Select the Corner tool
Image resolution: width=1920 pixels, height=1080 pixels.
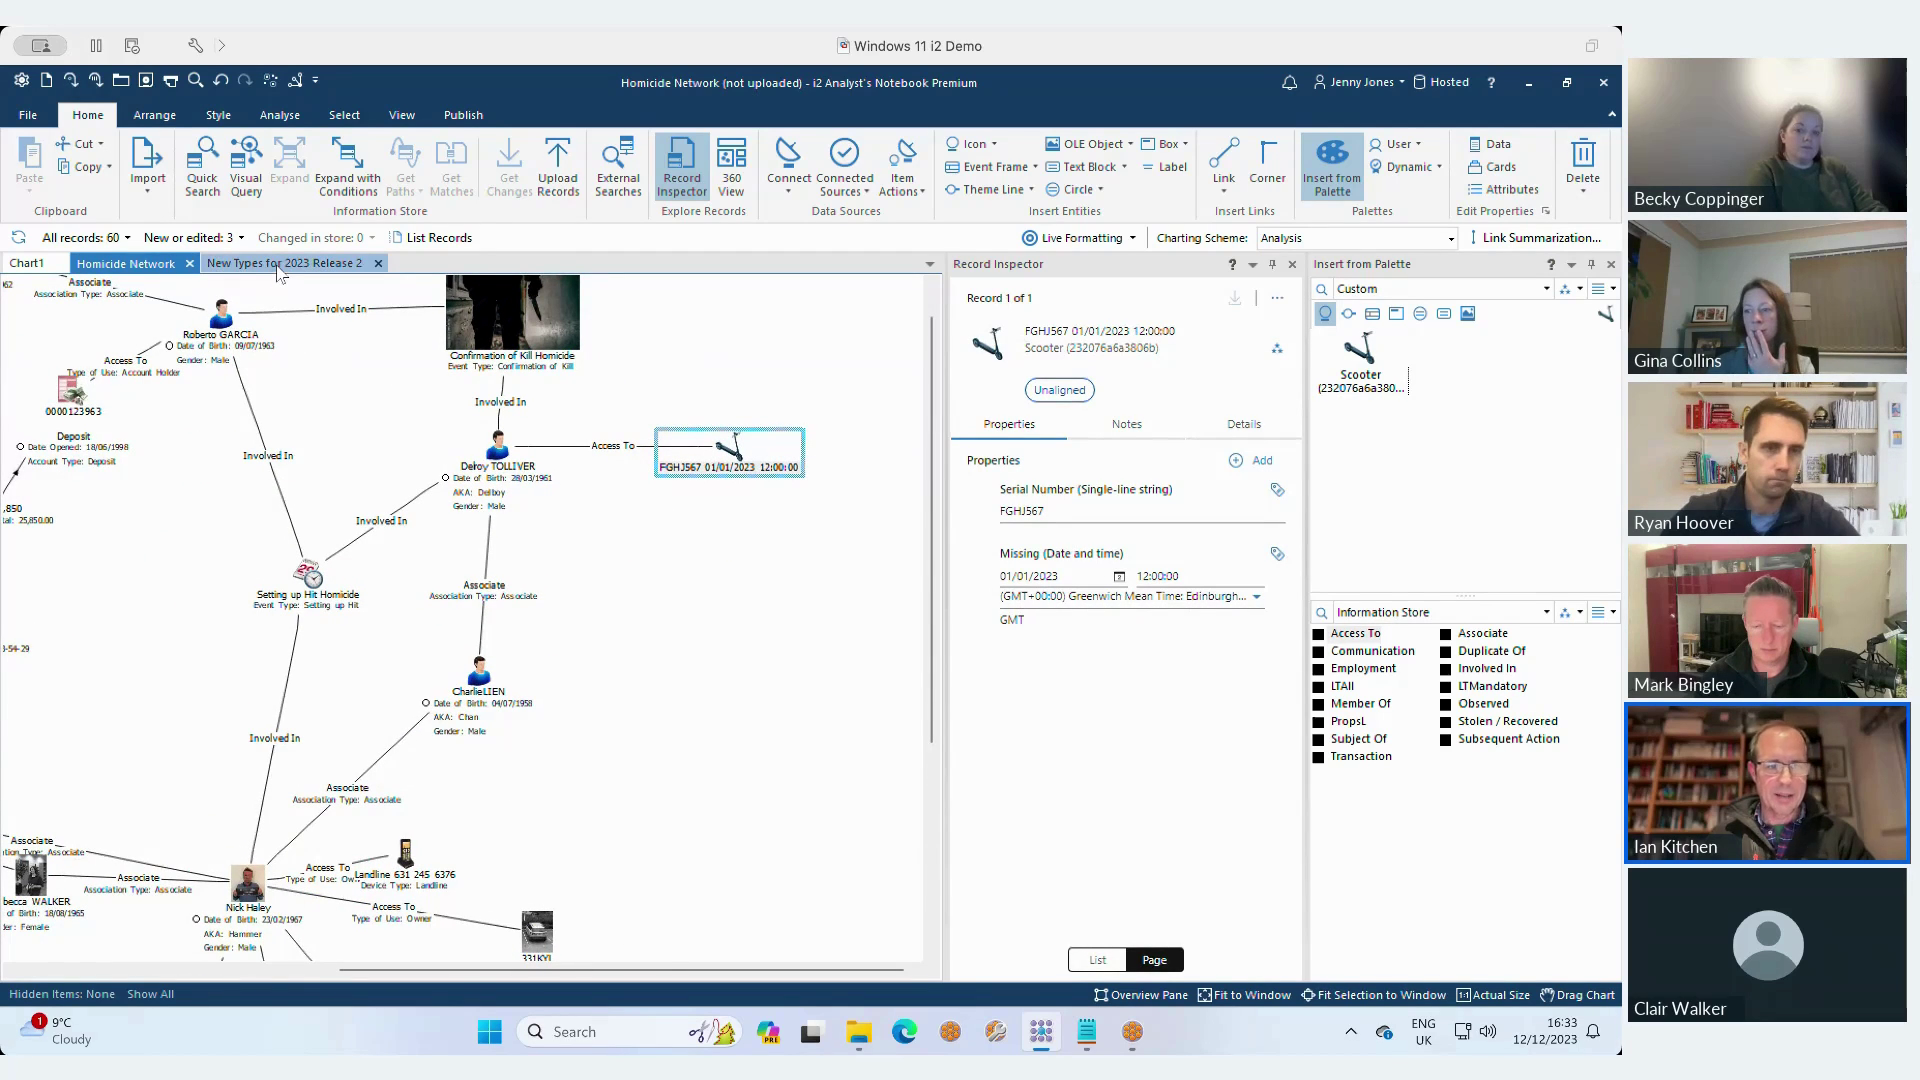coord(1267,161)
